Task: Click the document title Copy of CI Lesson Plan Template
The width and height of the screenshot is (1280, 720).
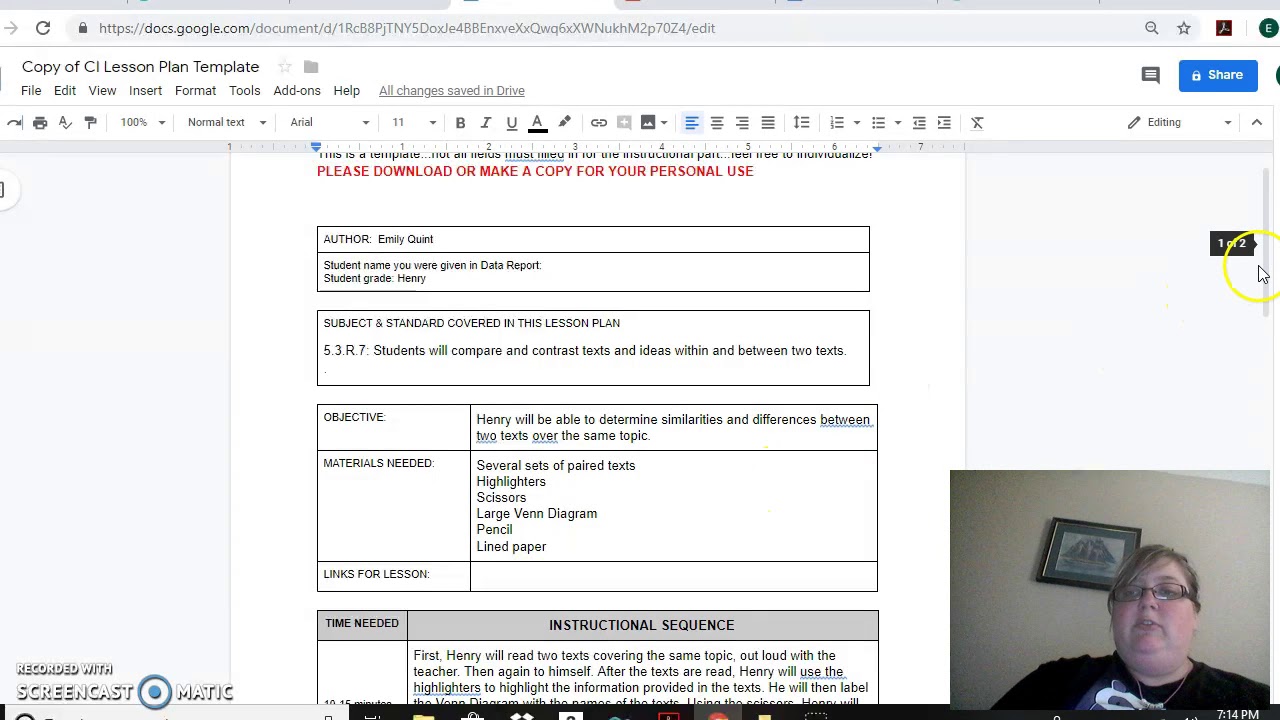Action: point(140,67)
